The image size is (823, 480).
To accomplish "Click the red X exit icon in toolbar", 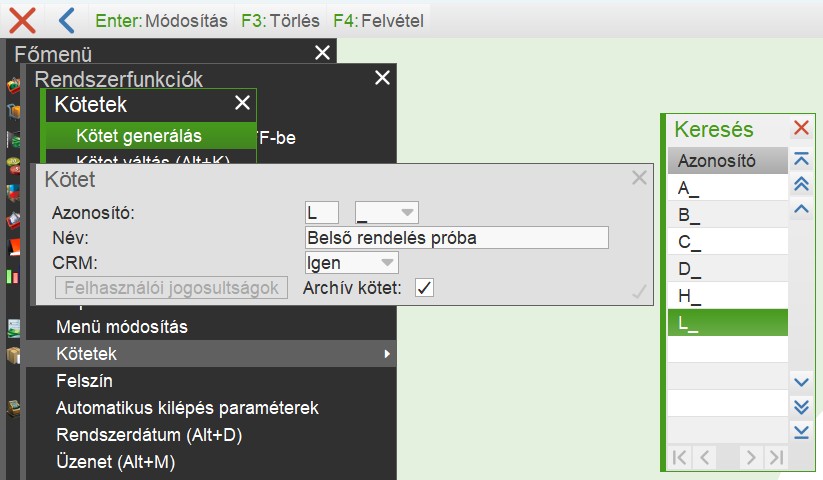I will click(x=22, y=19).
